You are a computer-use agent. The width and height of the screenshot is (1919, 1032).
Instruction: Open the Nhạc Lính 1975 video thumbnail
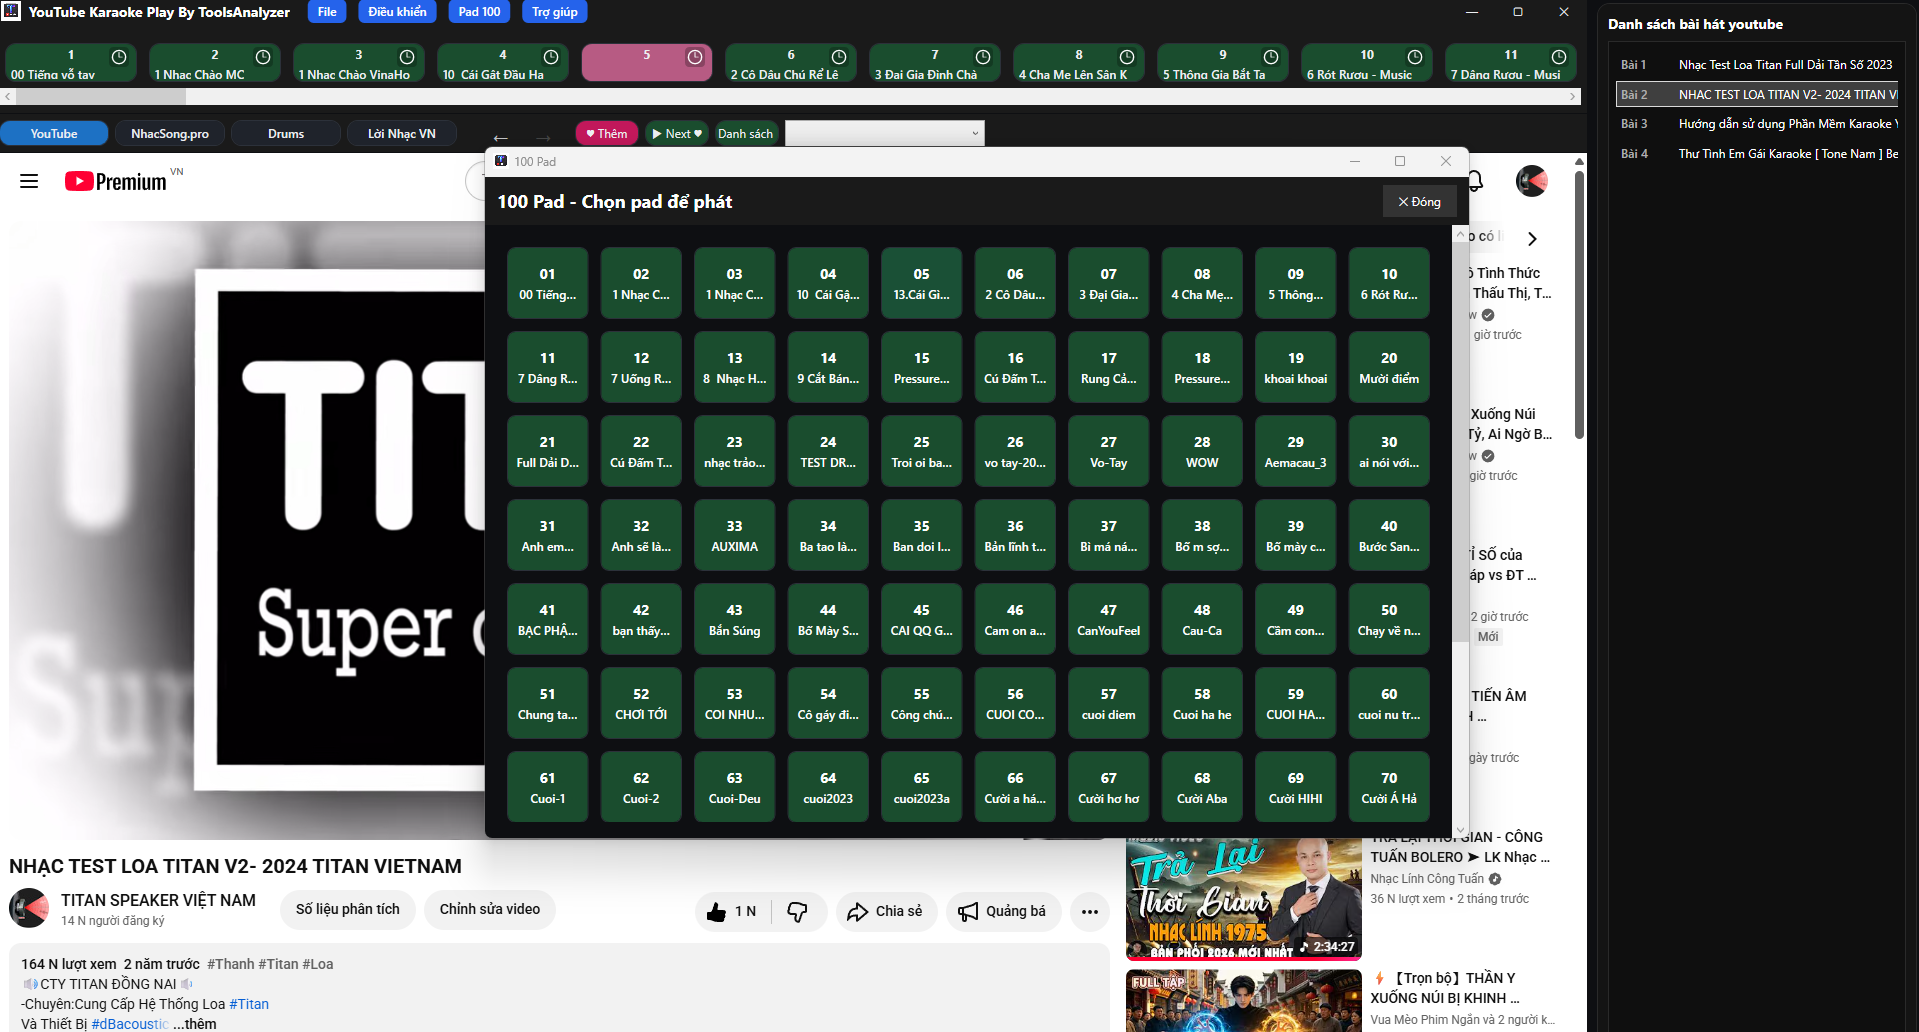[1244, 899]
